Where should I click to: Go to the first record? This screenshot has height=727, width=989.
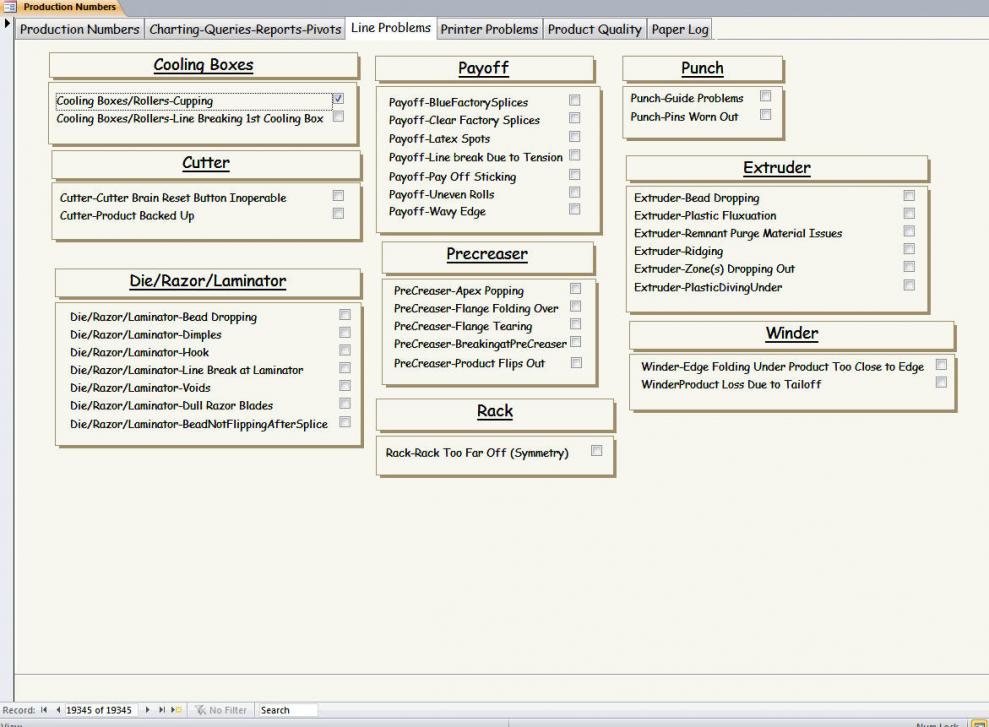coord(44,710)
